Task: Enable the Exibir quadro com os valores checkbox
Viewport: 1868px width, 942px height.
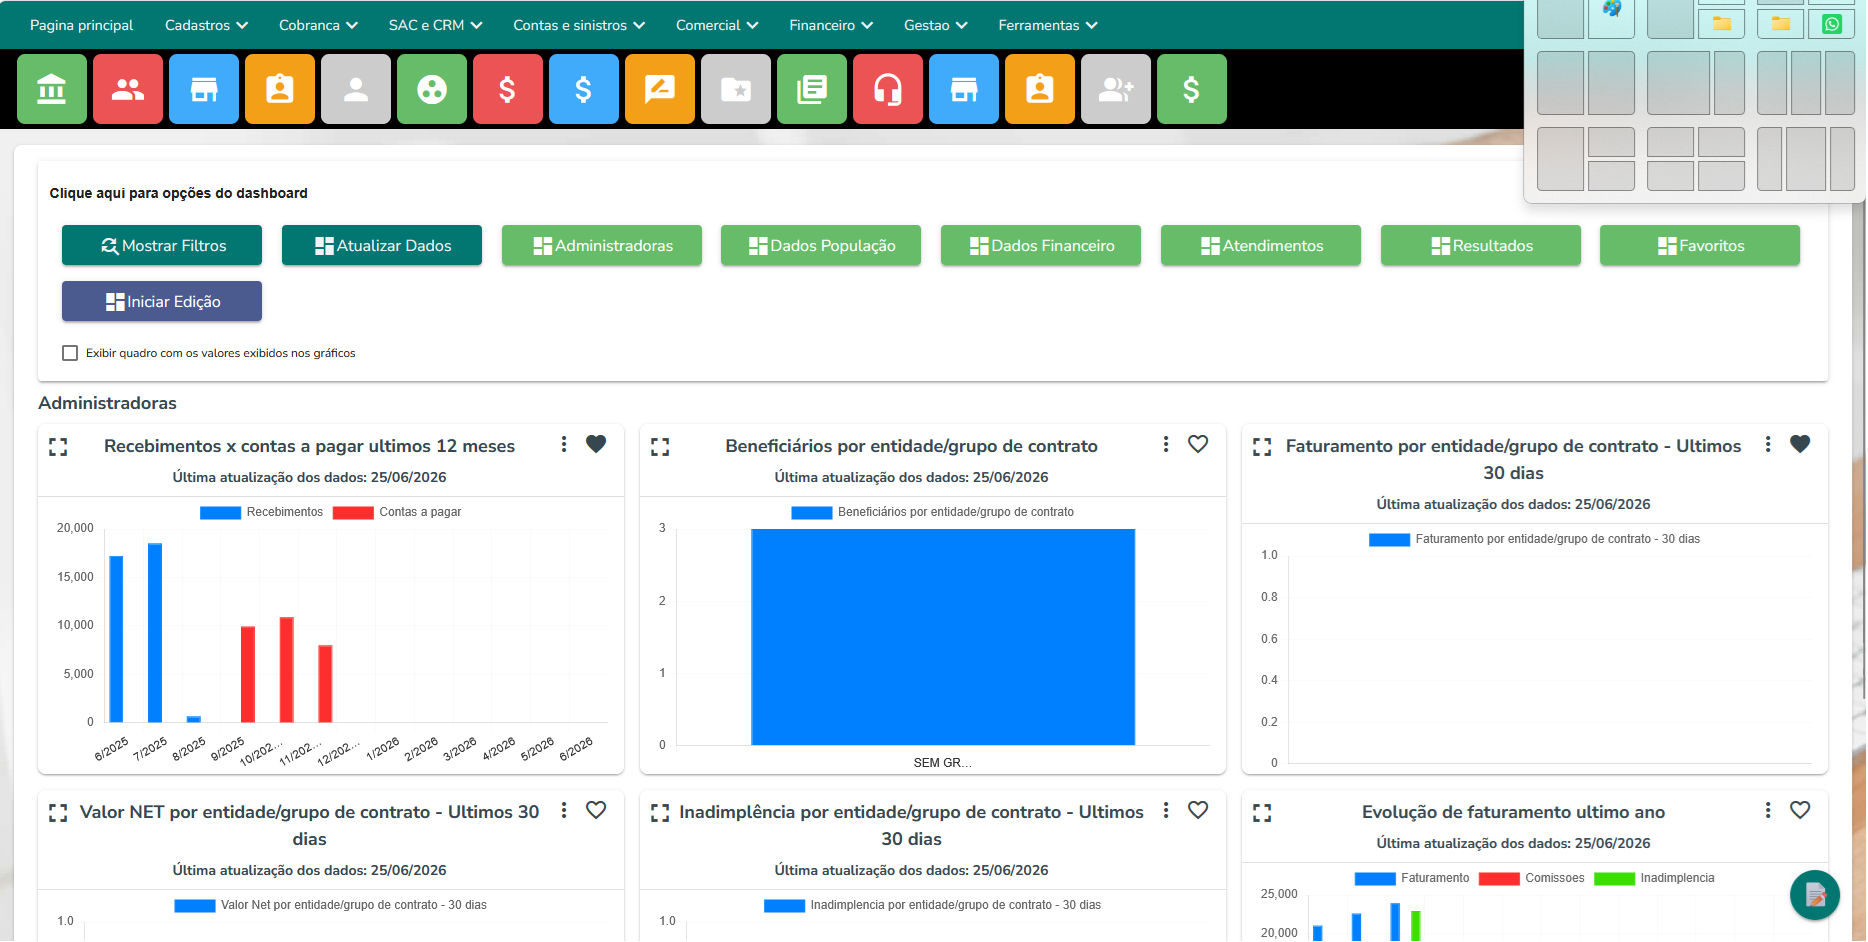Action: tap(70, 353)
